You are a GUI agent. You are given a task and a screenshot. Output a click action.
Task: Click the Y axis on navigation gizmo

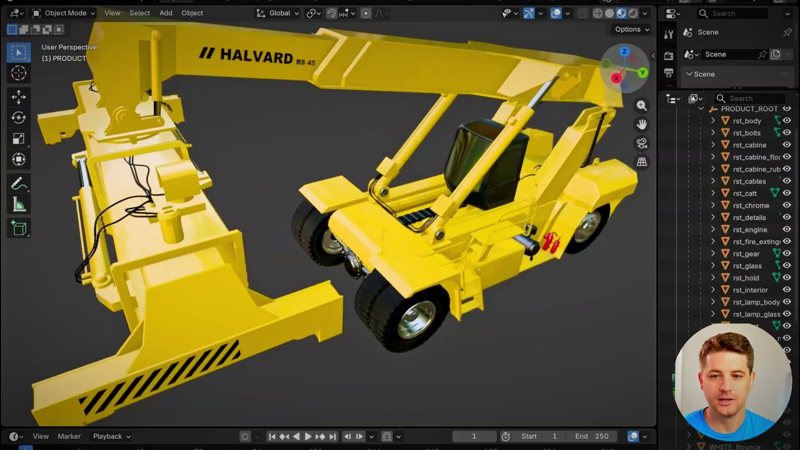point(642,73)
